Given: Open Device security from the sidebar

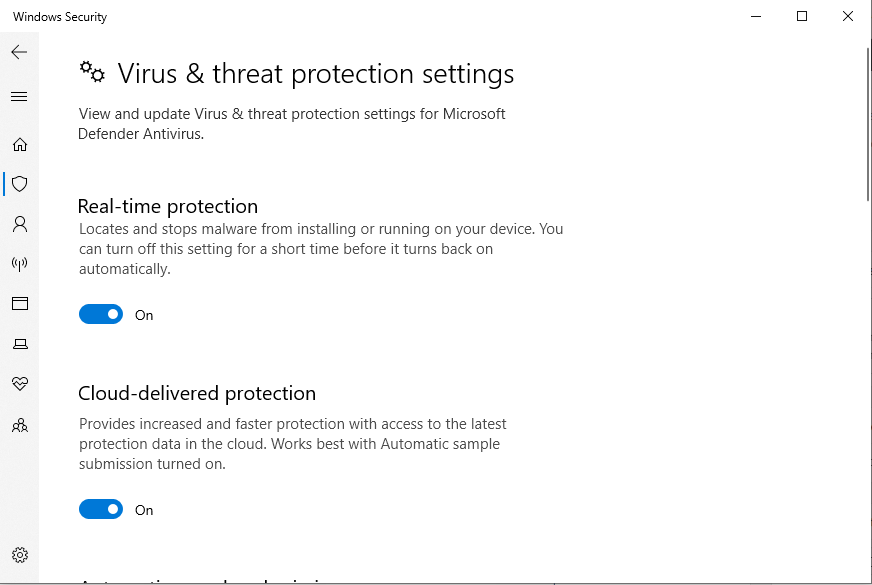Looking at the screenshot, I should 20,344.
